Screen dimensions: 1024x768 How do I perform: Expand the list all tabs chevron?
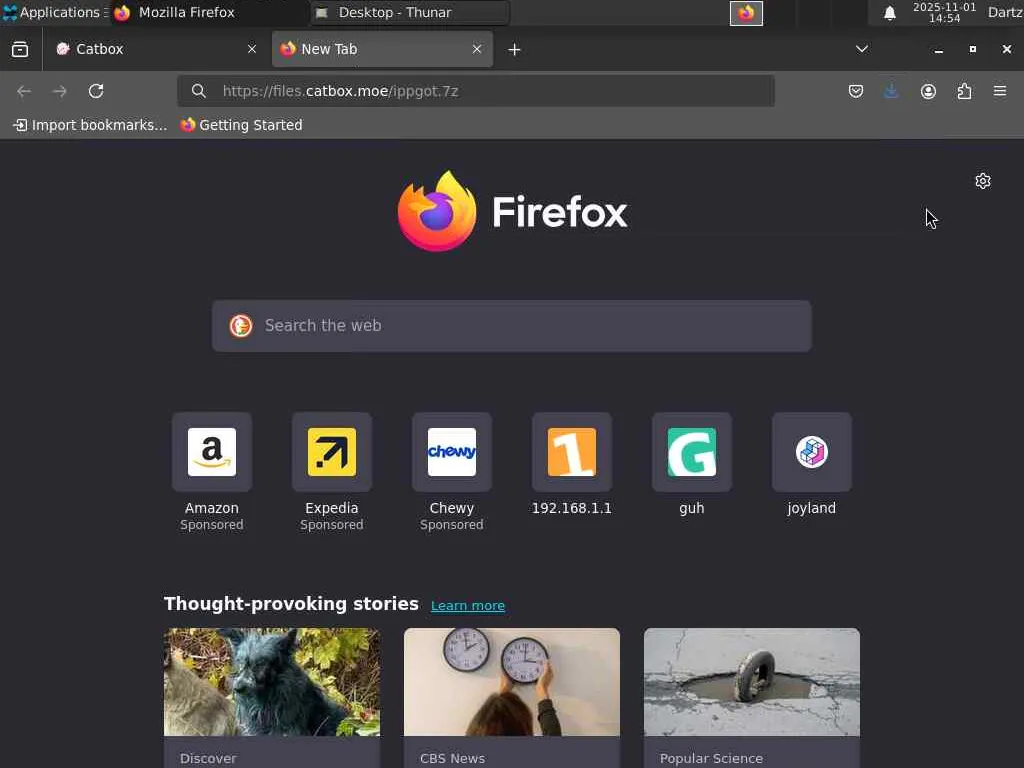pos(862,49)
